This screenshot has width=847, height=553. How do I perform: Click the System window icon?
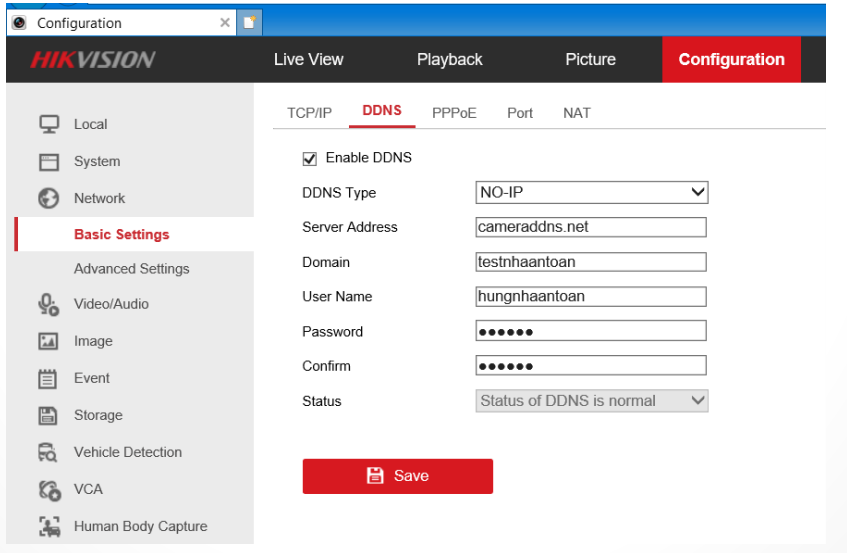tap(49, 161)
